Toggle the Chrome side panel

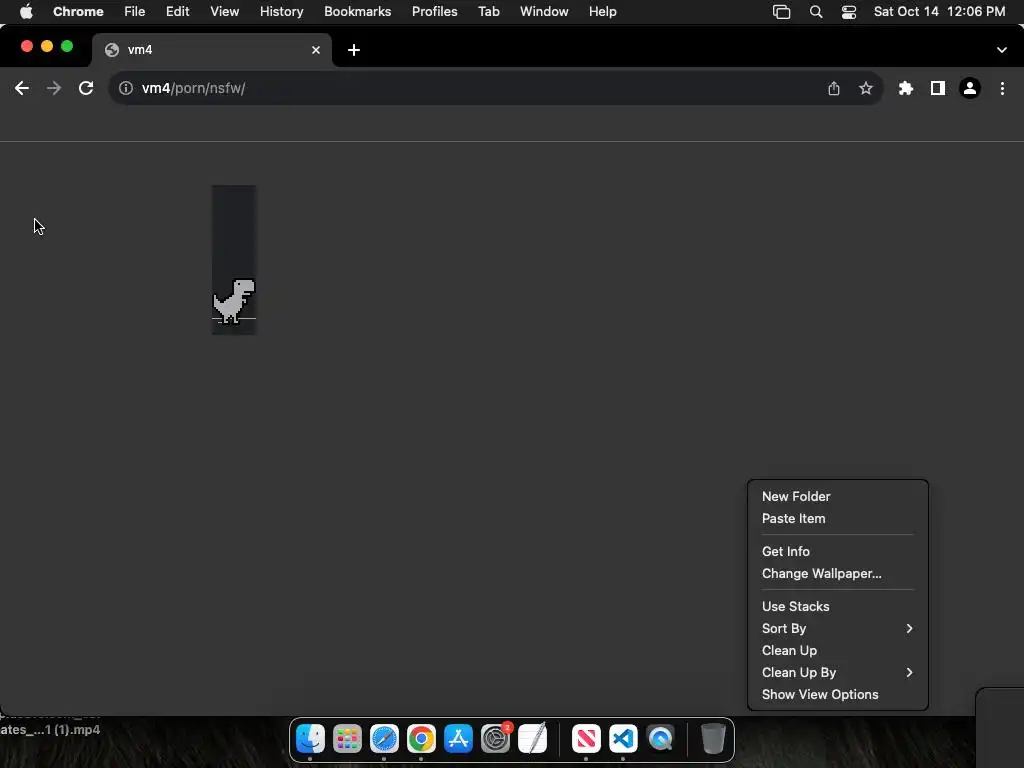click(938, 88)
